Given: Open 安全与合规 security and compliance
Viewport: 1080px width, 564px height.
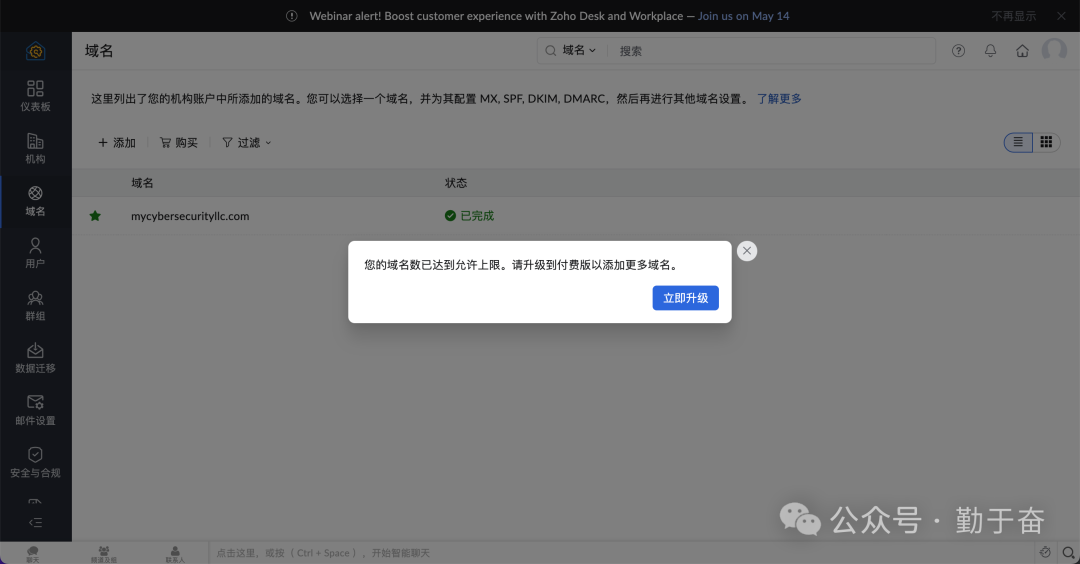Looking at the screenshot, I should pyautogui.click(x=35, y=461).
